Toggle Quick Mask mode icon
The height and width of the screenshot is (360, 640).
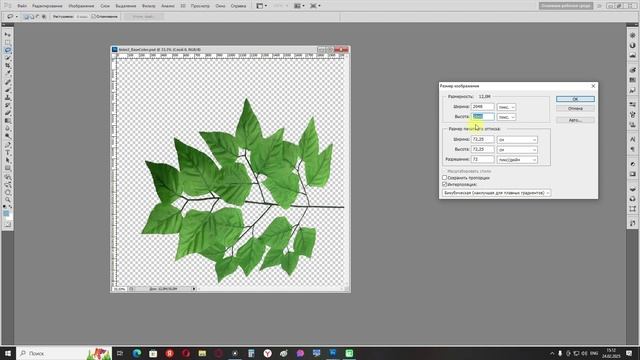click(8, 224)
